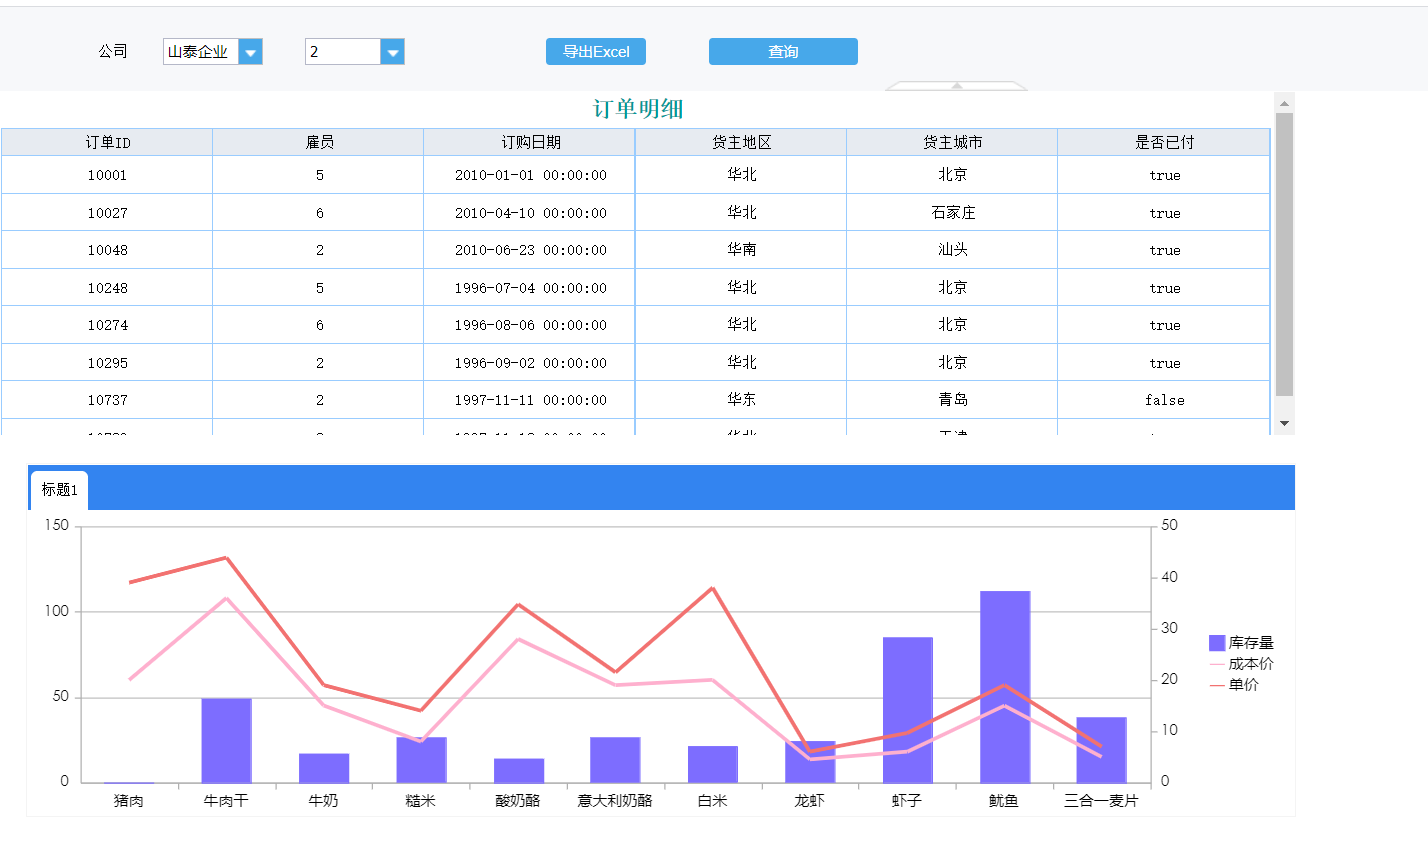Viewport: 1428px width, 868px height.
Task: Click the 华东 region cell
Action: point(741,400)
